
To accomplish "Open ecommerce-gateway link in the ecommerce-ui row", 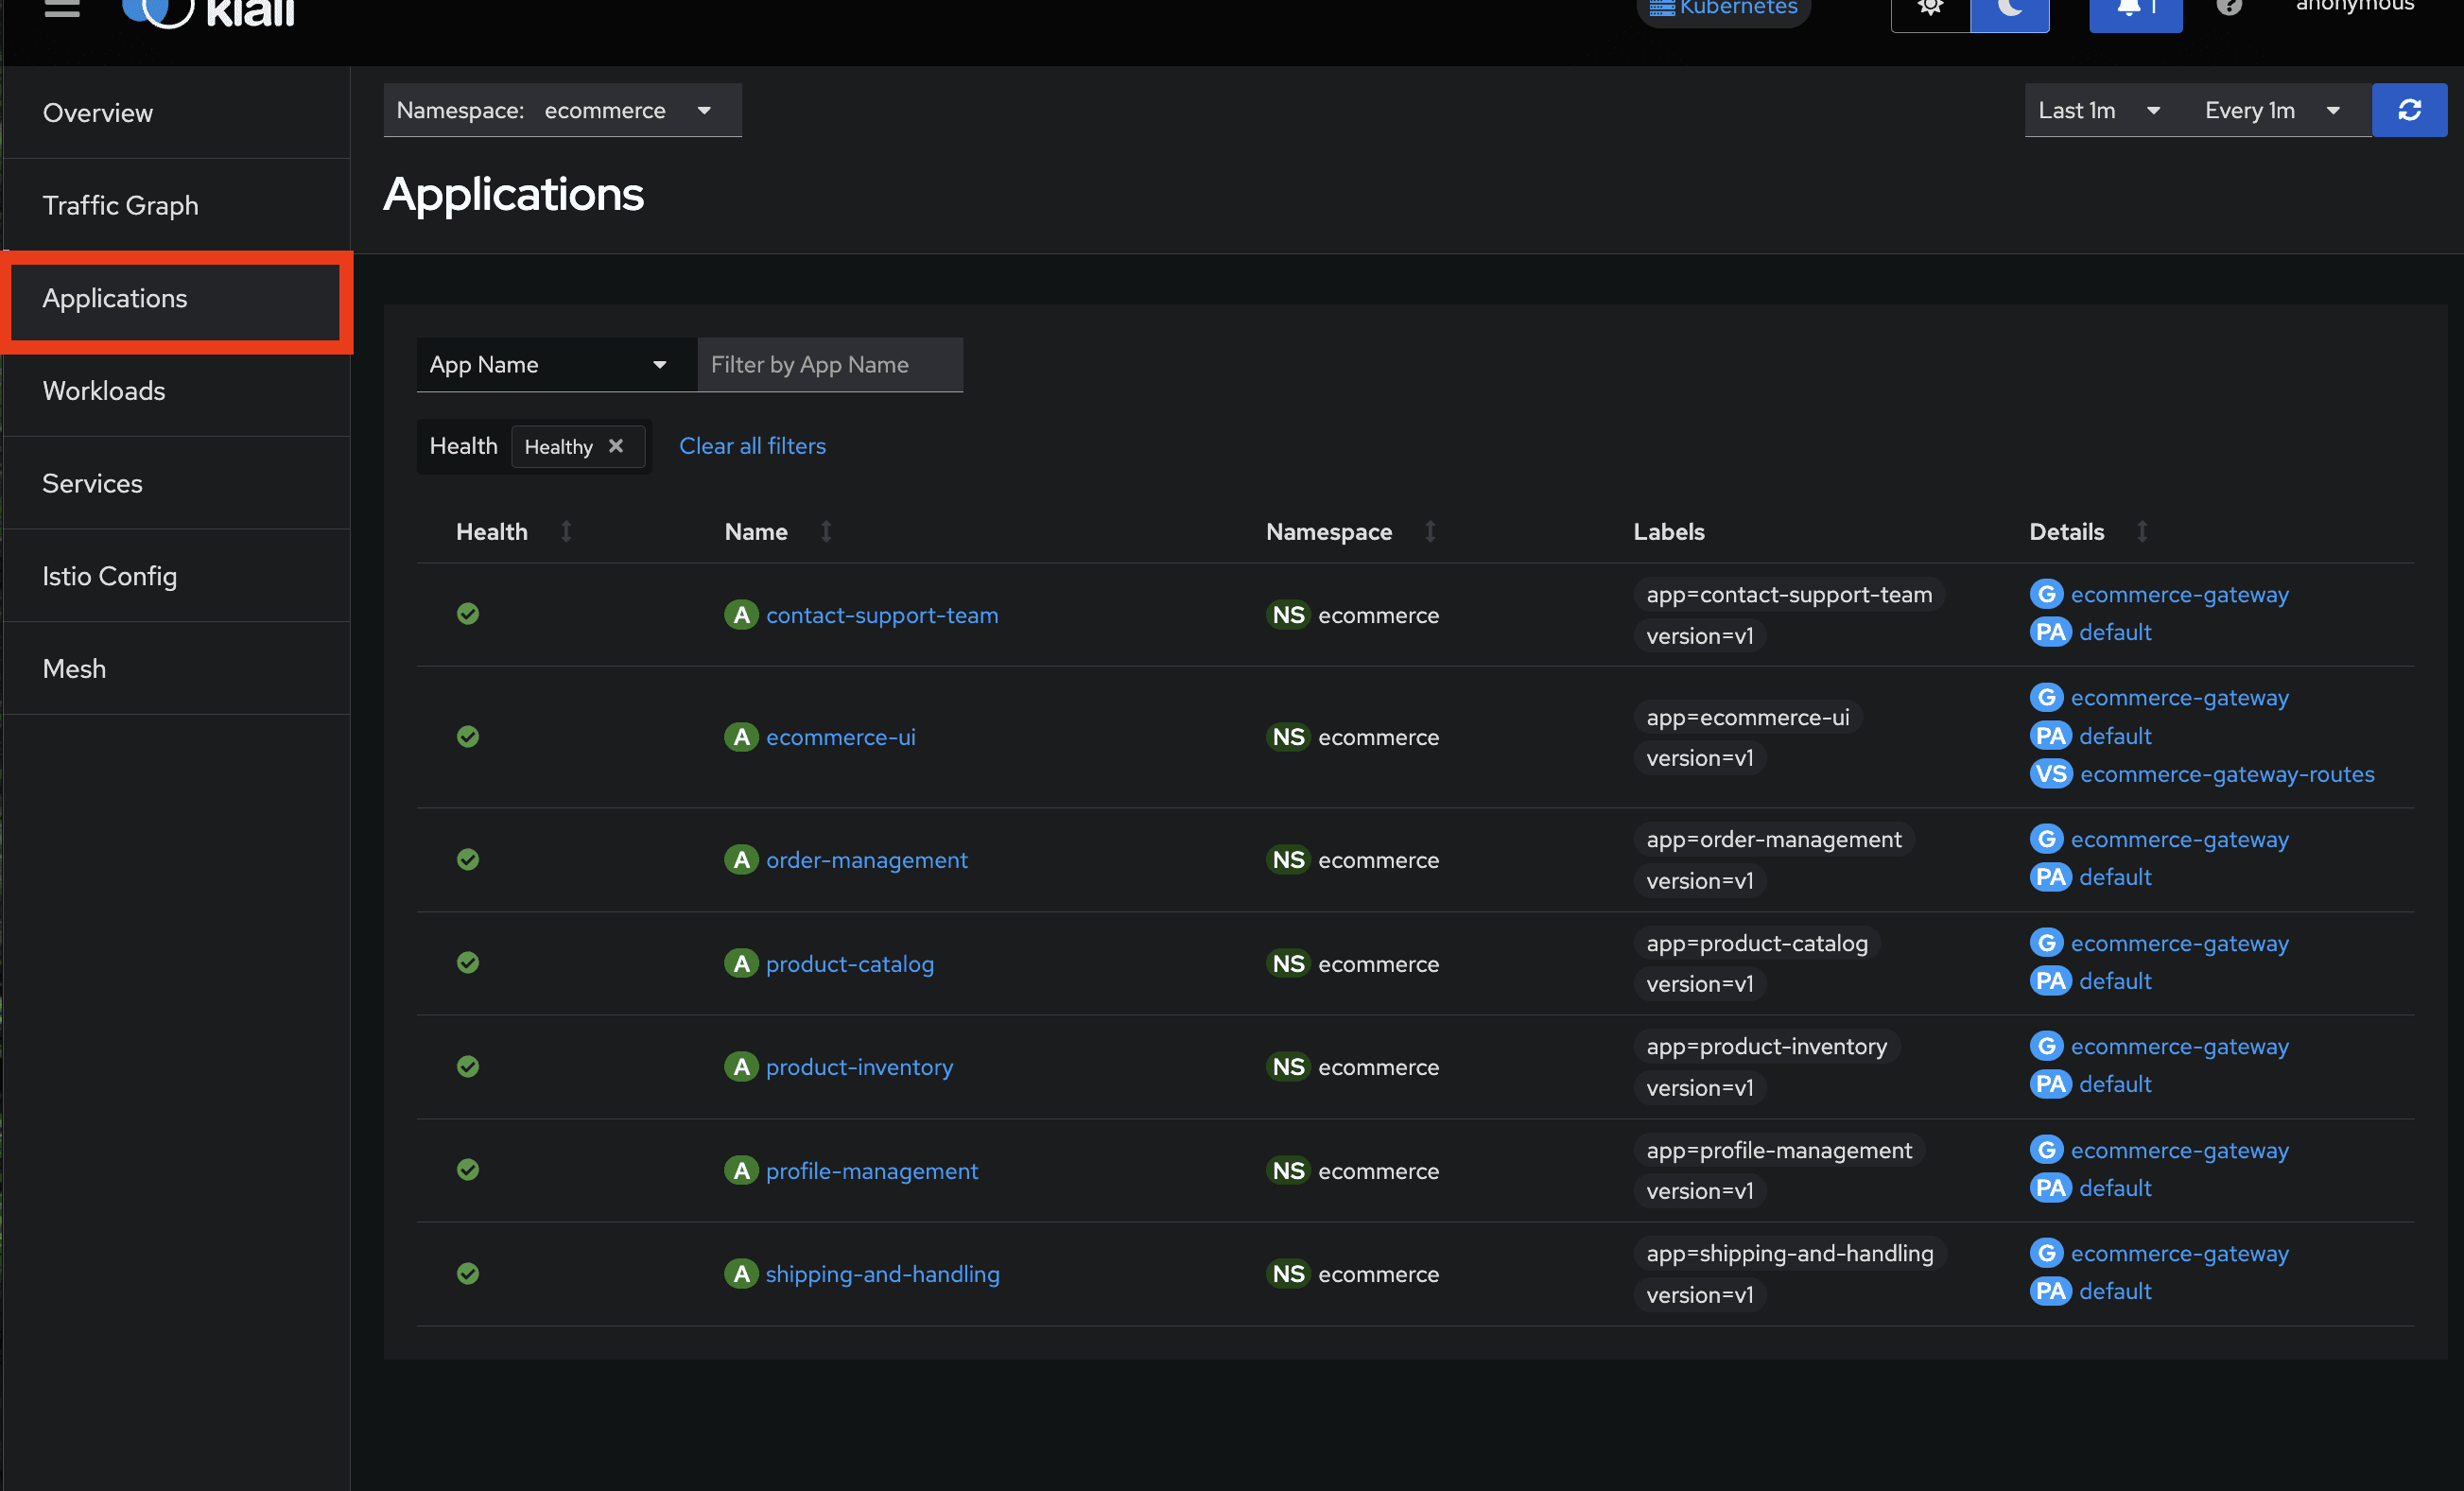I will [x=2180, y=697].
